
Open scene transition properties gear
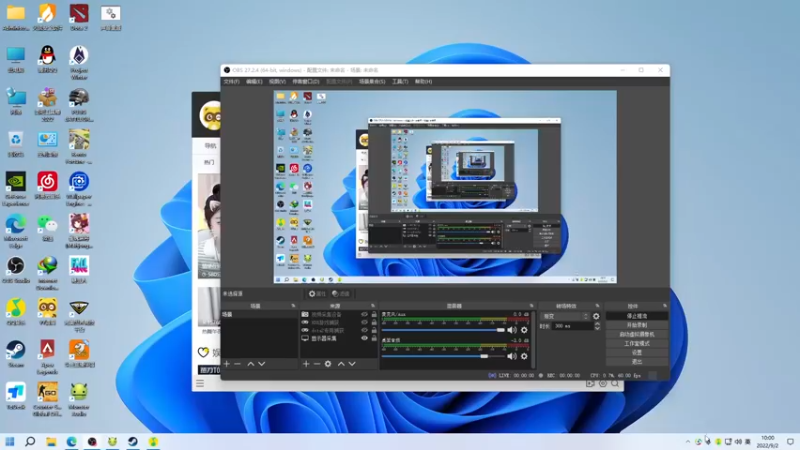(x=596, y=316)
